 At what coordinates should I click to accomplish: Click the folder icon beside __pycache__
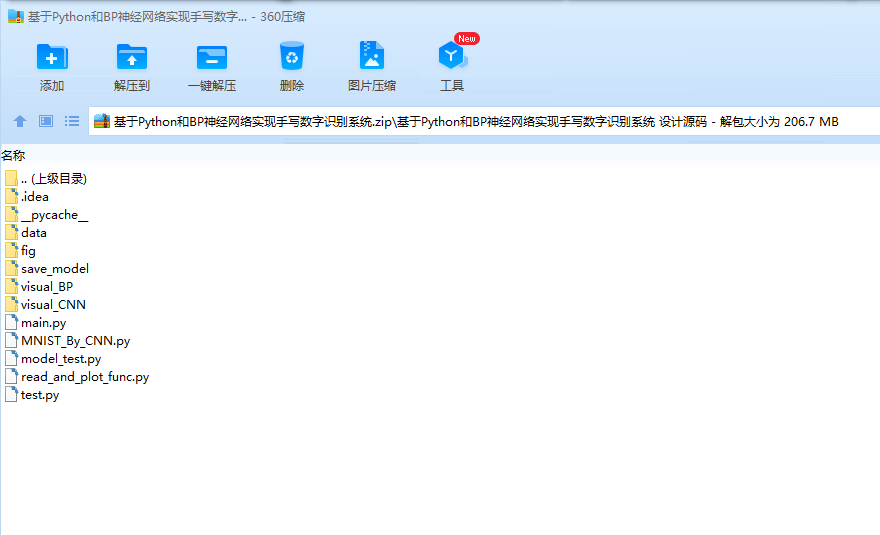point(11,214)
